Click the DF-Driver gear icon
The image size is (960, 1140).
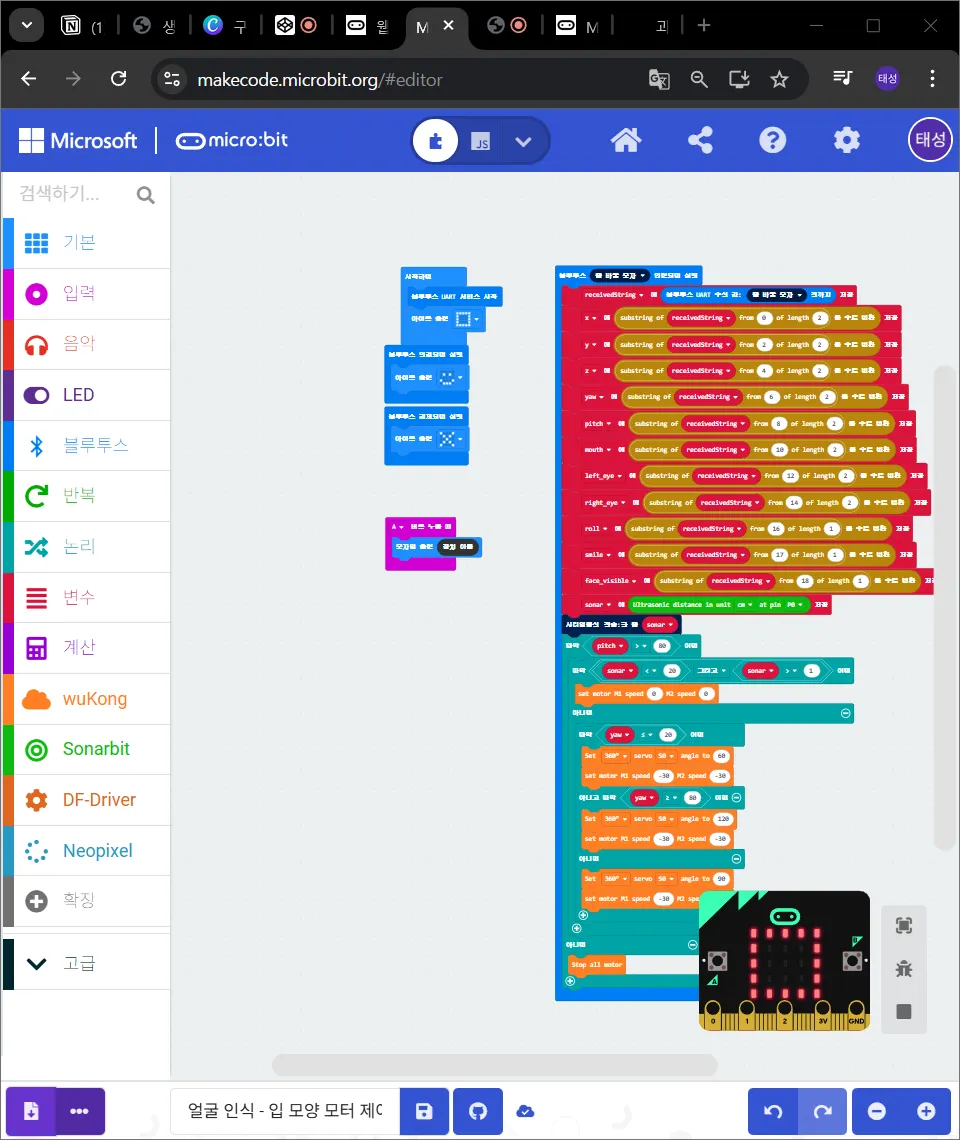[36, 800]
